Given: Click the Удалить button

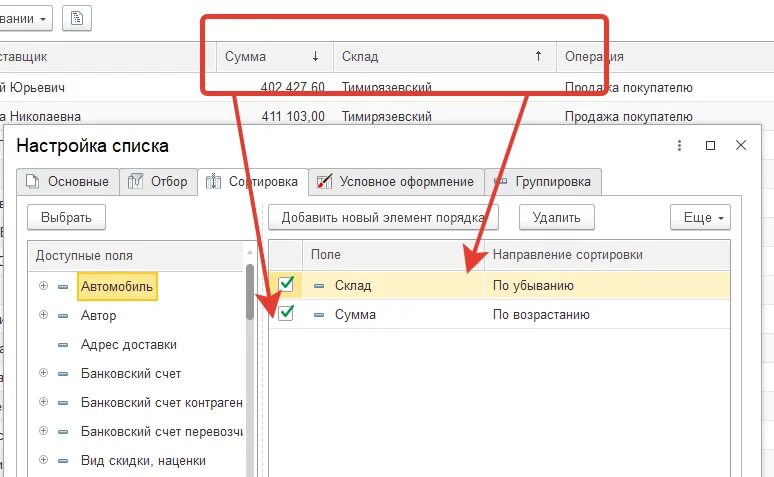Looking at the screenshot, I should pyautogui.click(x=556, y=217).
